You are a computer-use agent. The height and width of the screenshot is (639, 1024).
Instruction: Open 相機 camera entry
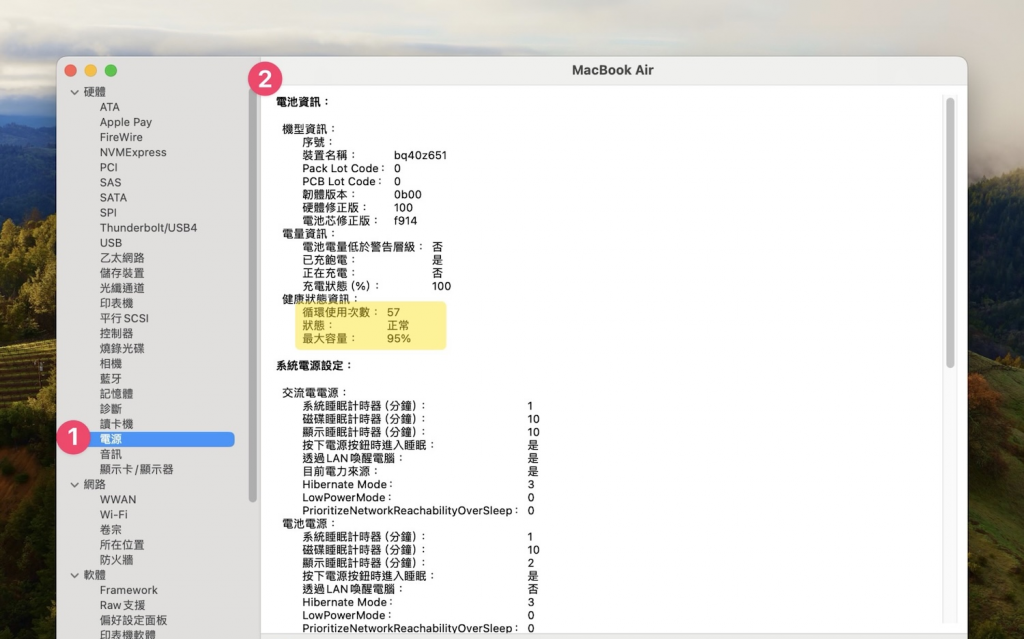[110, 363]
